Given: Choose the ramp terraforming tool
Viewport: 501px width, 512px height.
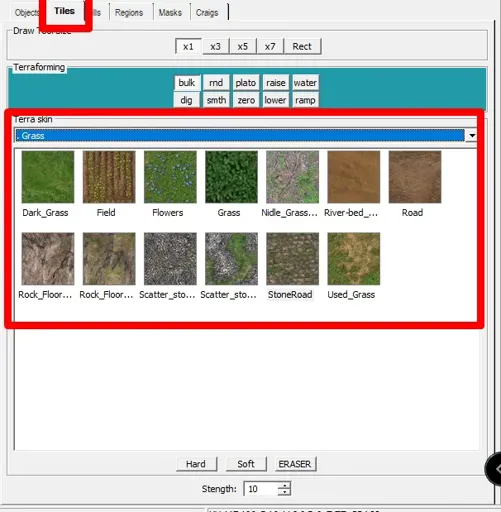Looking at the screenshot, I should click(x=305, y=100).
